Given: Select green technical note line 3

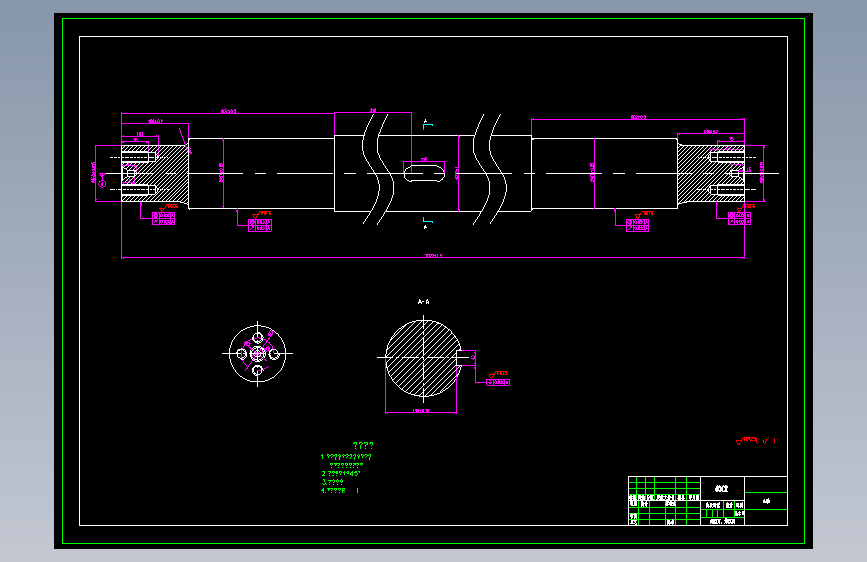Looking at the screenshot, I should [x=332, y=482].
